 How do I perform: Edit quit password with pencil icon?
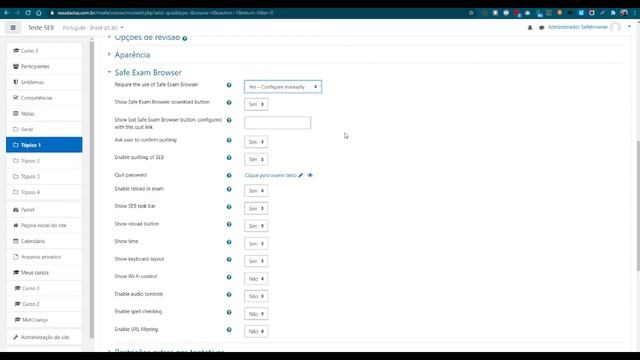click(301, 175)
